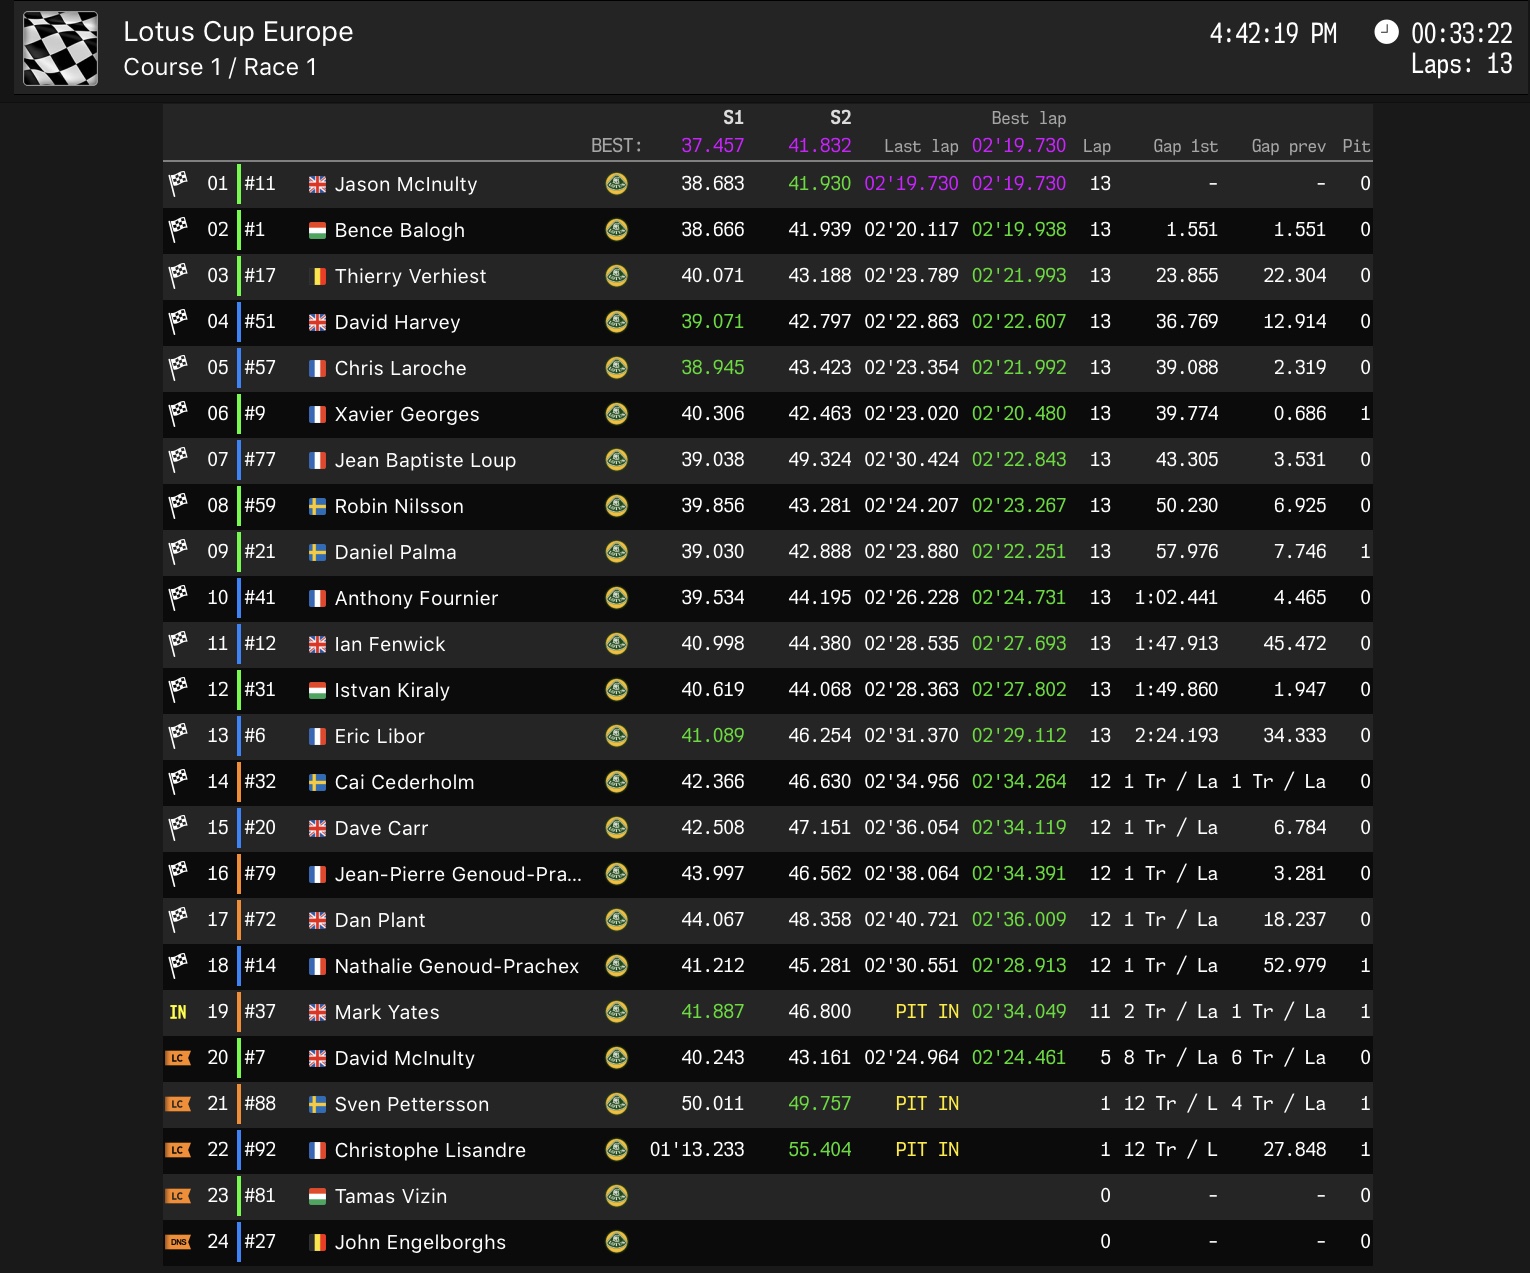Screen dimensions: 1530x1273
Task: Click the finish flag icon for Jason McInulty
Action: coord(178,183)
